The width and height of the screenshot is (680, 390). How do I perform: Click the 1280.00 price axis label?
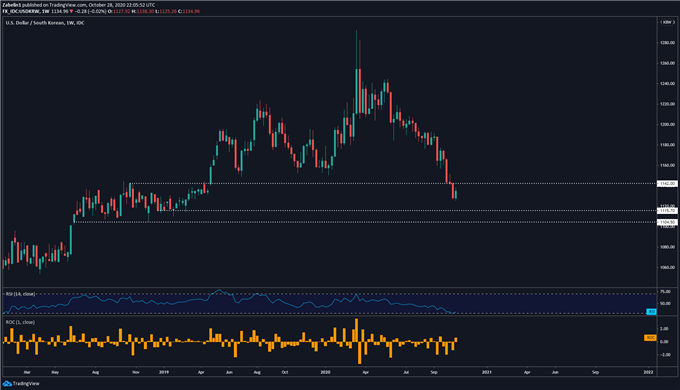pos(667,43)
